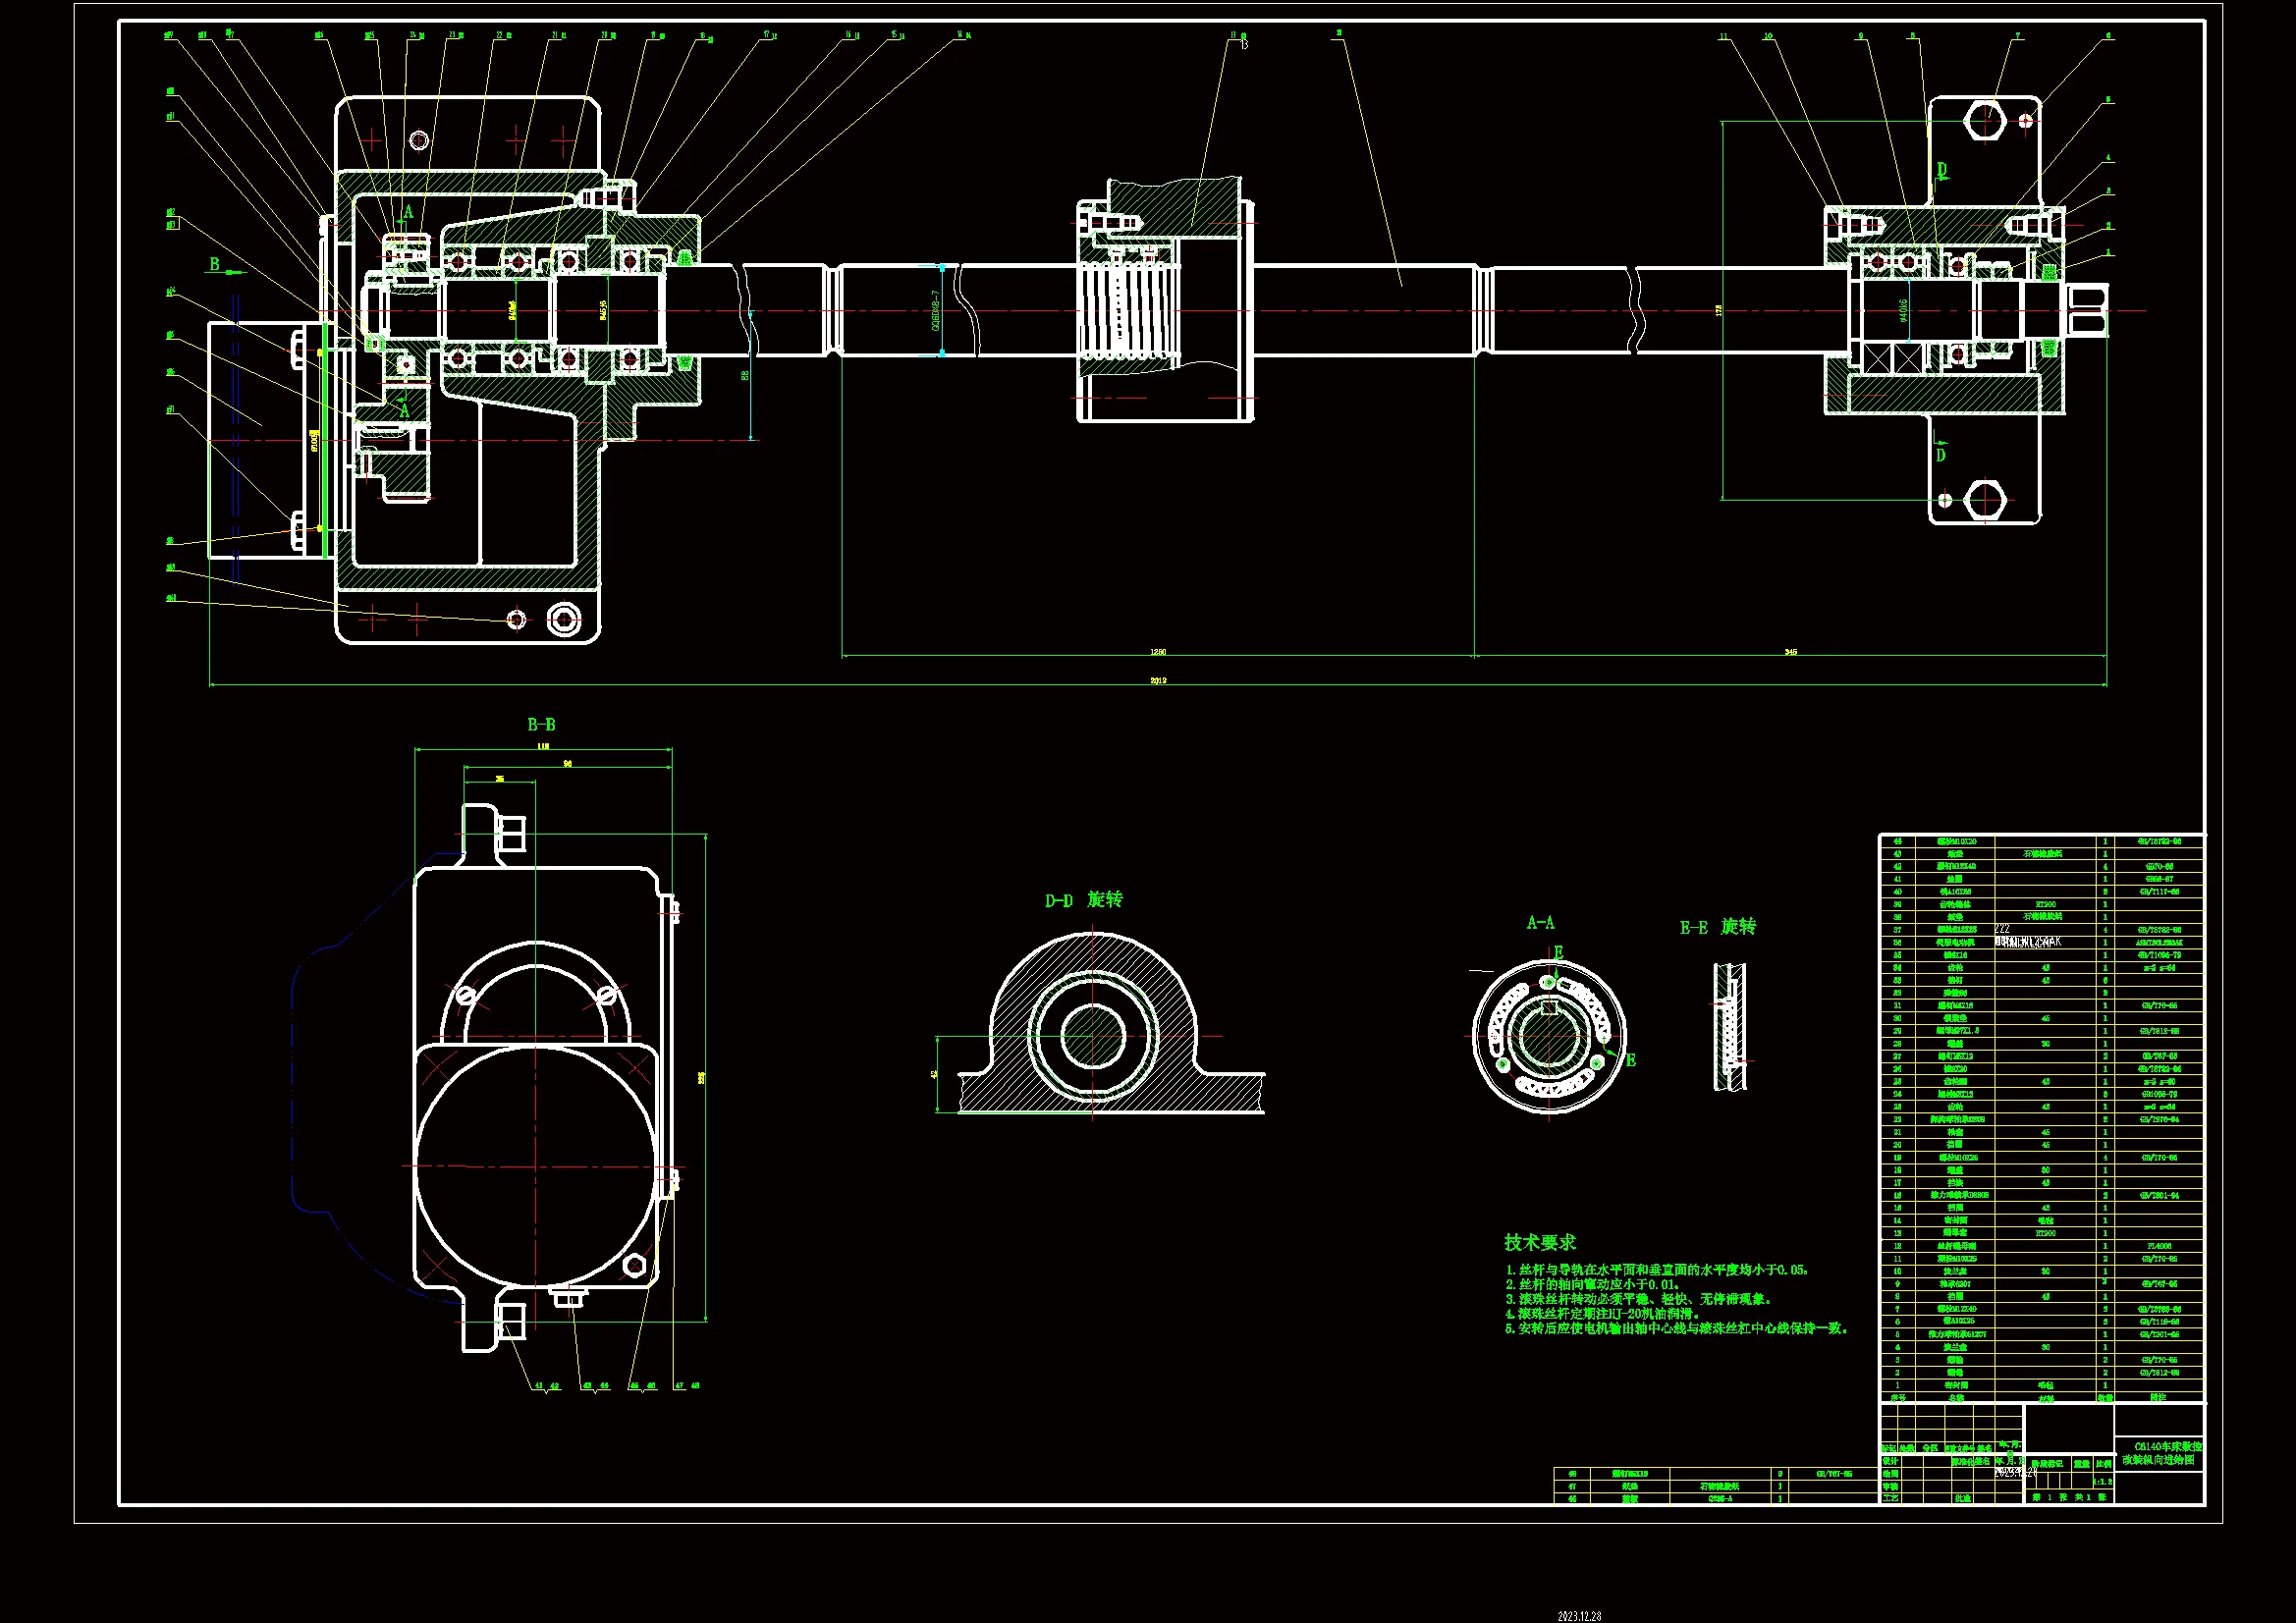2296x1623 pixels.
Task: Select the 345 dimension text
Action: click(x=1790, y=652)
